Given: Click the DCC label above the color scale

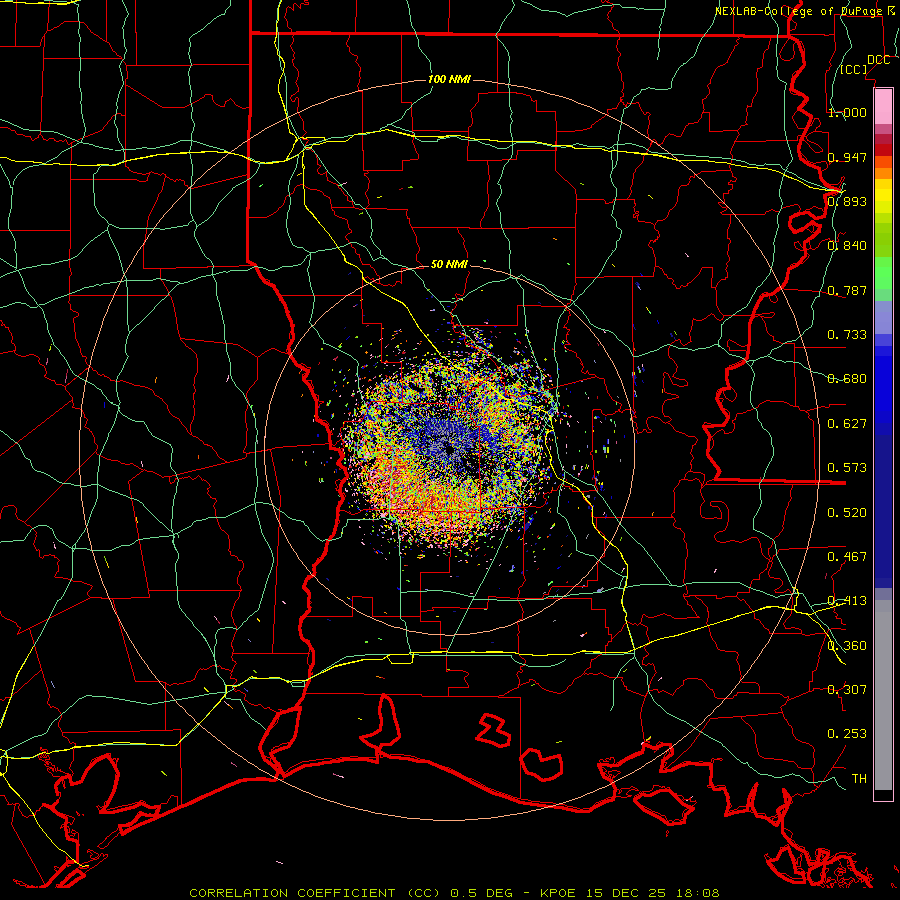Looking at the screenshot, I should [x=878, y=60].
